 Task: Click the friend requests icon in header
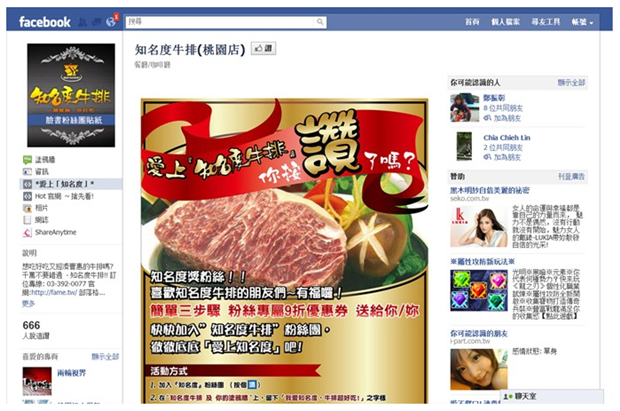pyautogui.click(x=82, y=22)
